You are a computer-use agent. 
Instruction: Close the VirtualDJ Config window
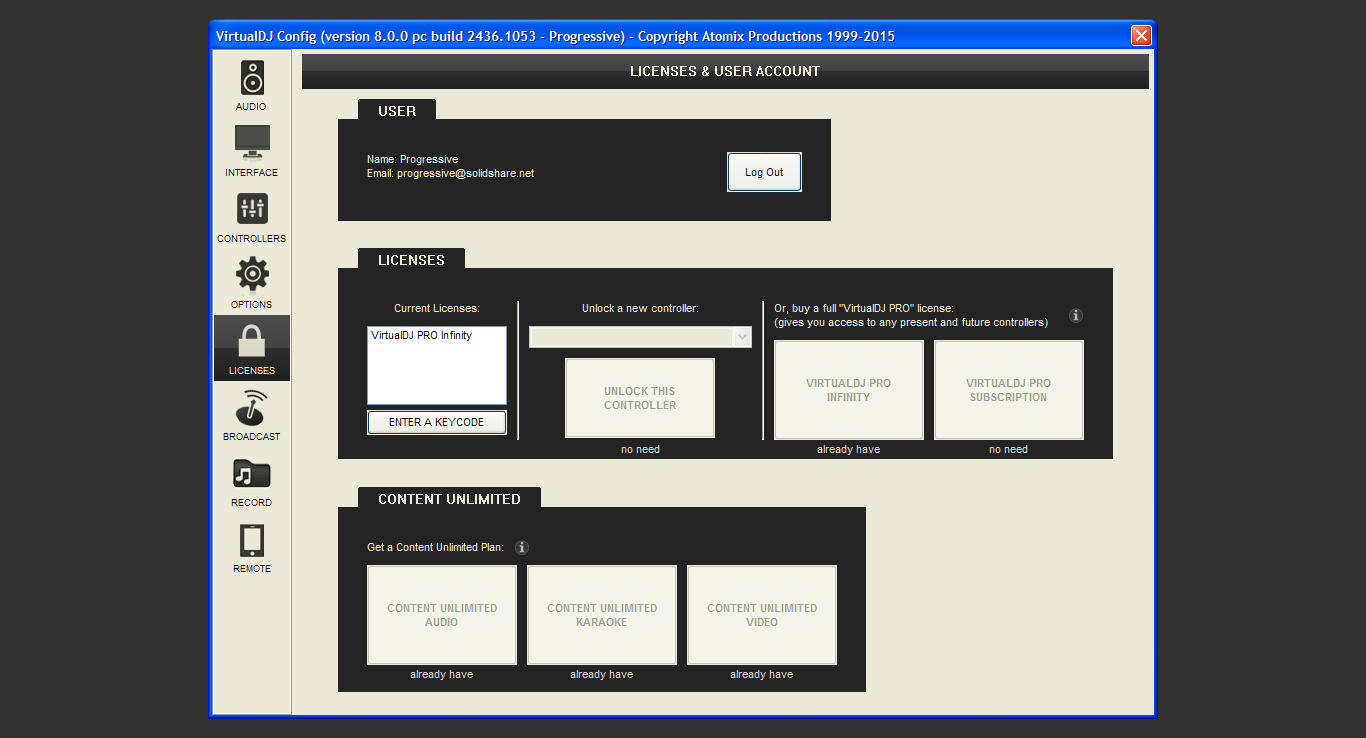[x=1141, y=36]
